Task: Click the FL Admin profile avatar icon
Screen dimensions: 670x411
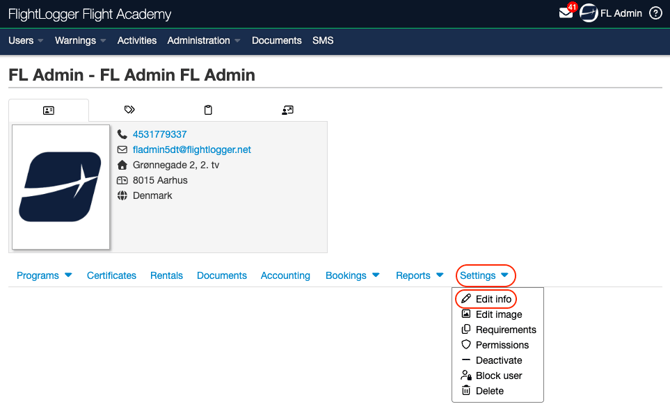Action: coord(588,13)
